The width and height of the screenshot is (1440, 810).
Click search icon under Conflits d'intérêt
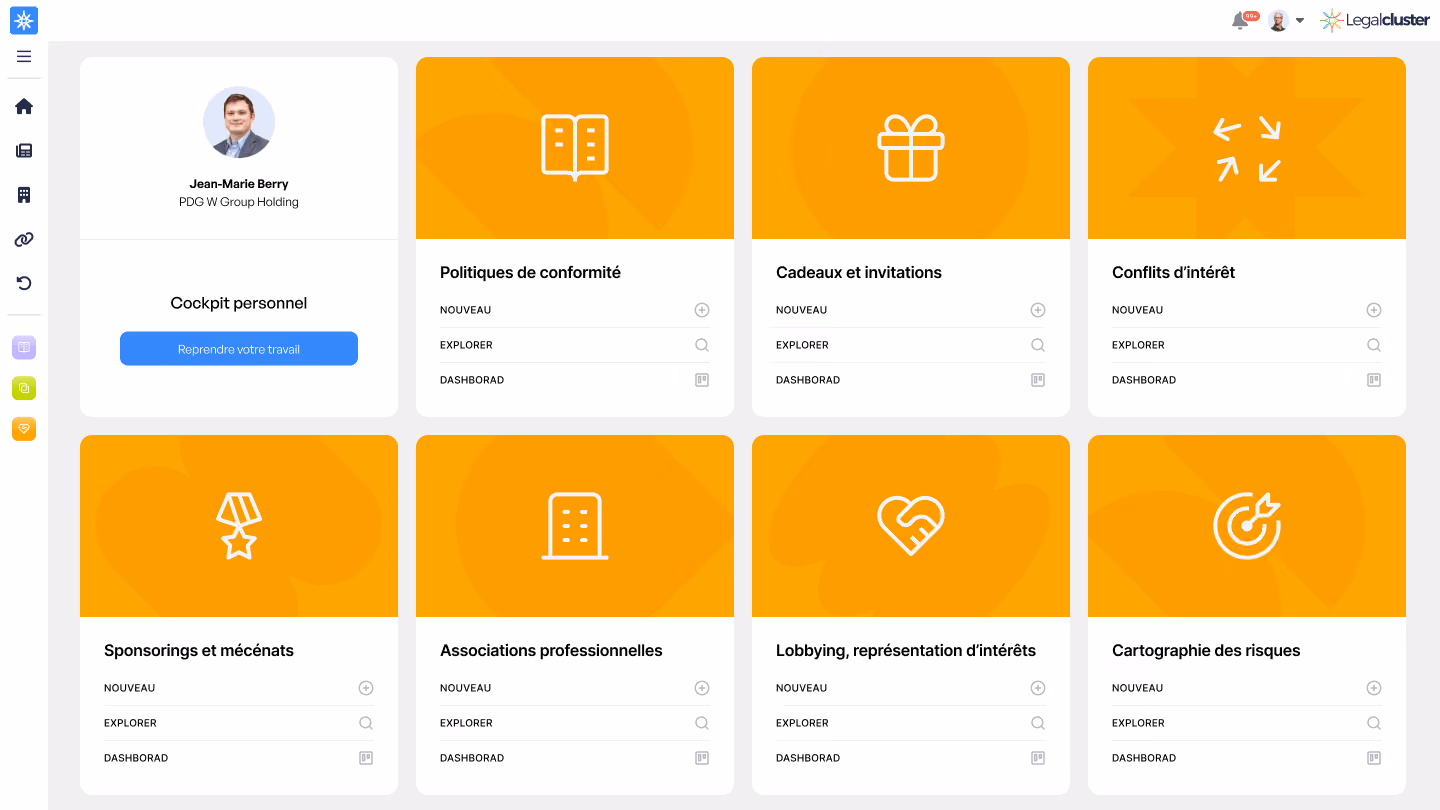pyautogui.click(x=1374, y=345)
